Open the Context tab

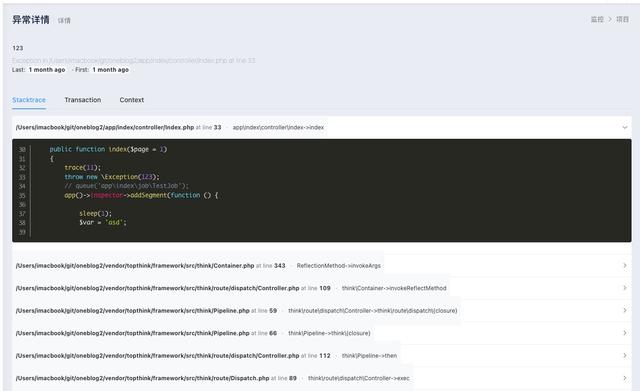point(131,100)
